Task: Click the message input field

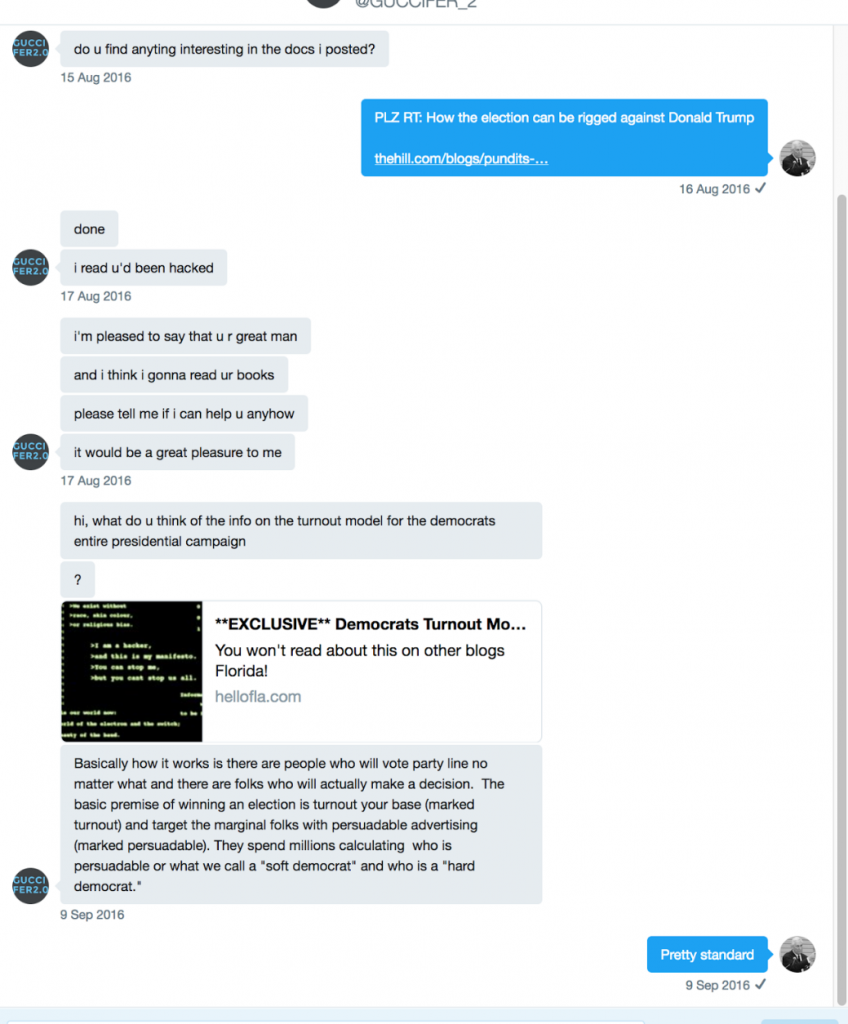Action: point(327,1021)
